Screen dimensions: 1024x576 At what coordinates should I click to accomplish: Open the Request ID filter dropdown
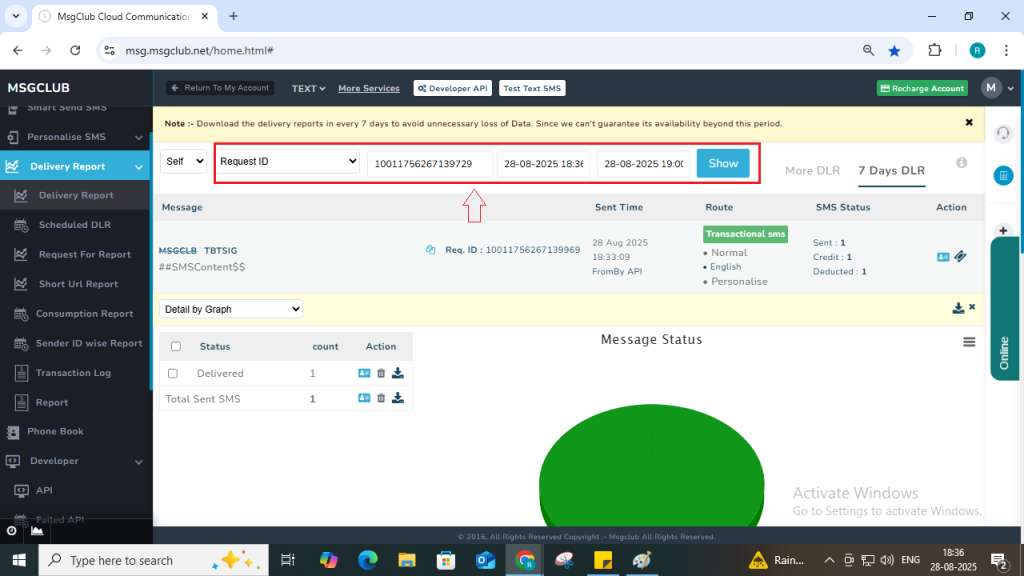click(x=288, y=161)
